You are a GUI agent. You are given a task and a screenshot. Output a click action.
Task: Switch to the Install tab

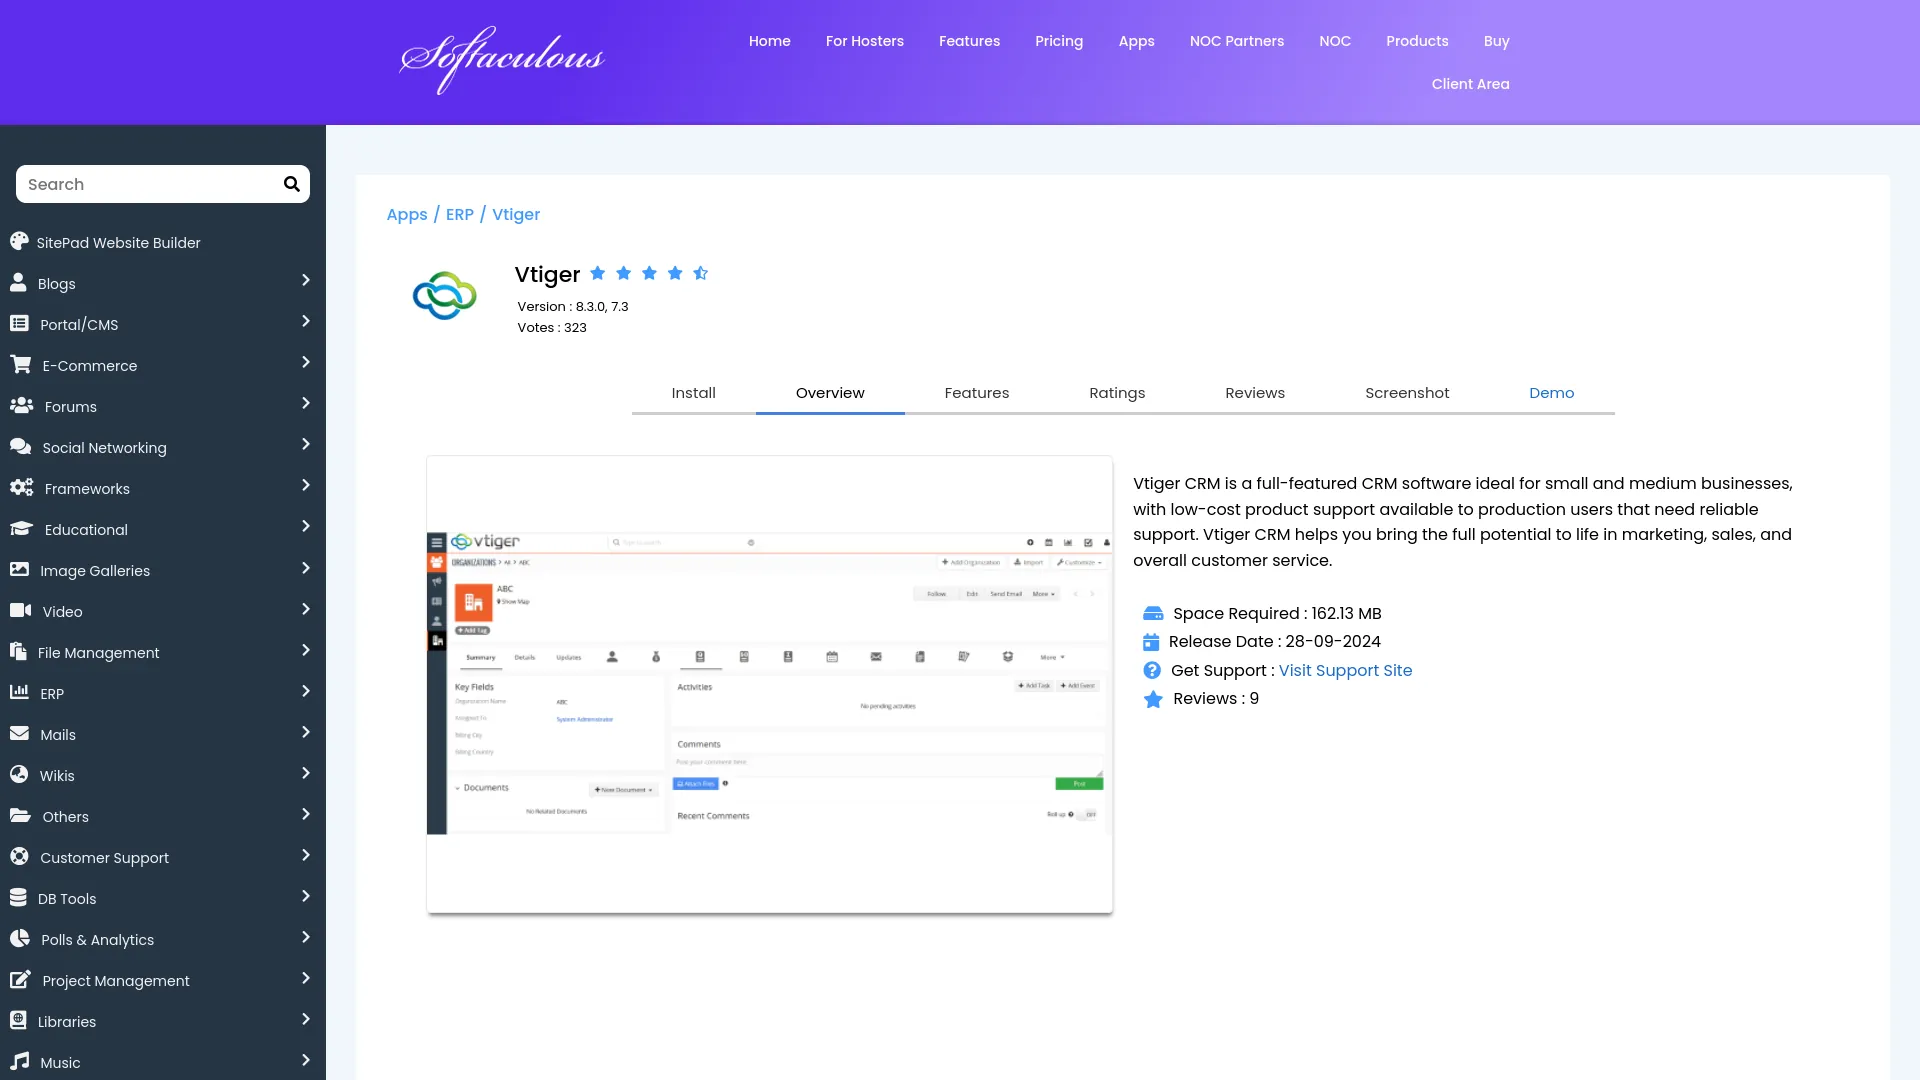click(693, 393)
